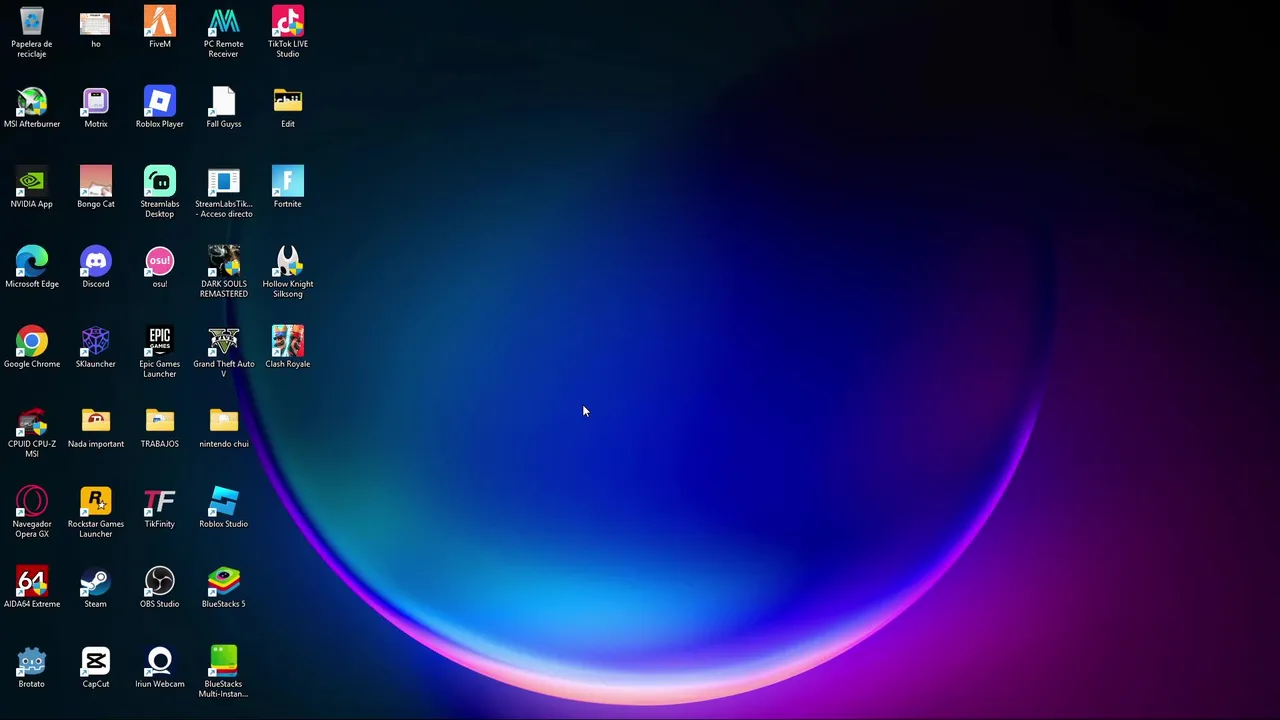Select the TikTok LIVE Studio icon
This screenshot has width=1280, height=720.
click(288, 21)
